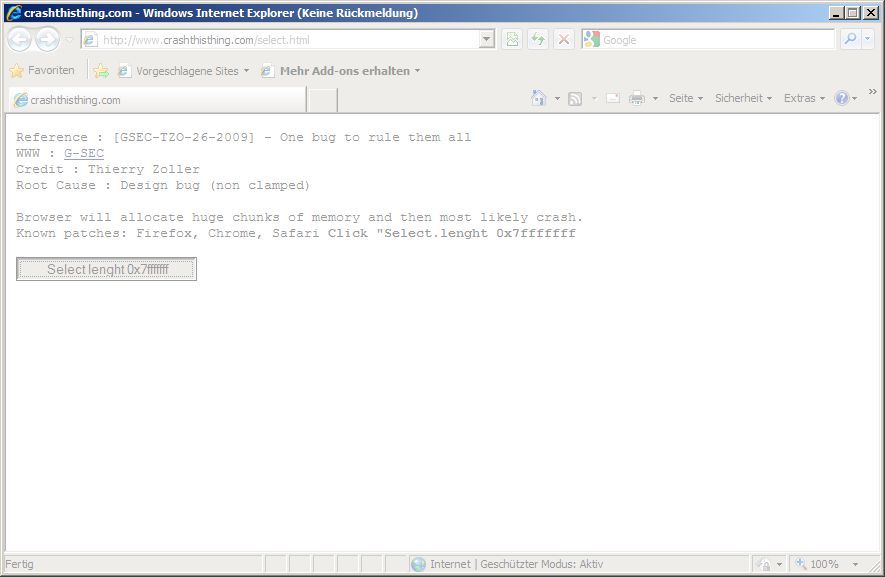Click the security lock status icon
885x577 pixels.
coord(765,564)
